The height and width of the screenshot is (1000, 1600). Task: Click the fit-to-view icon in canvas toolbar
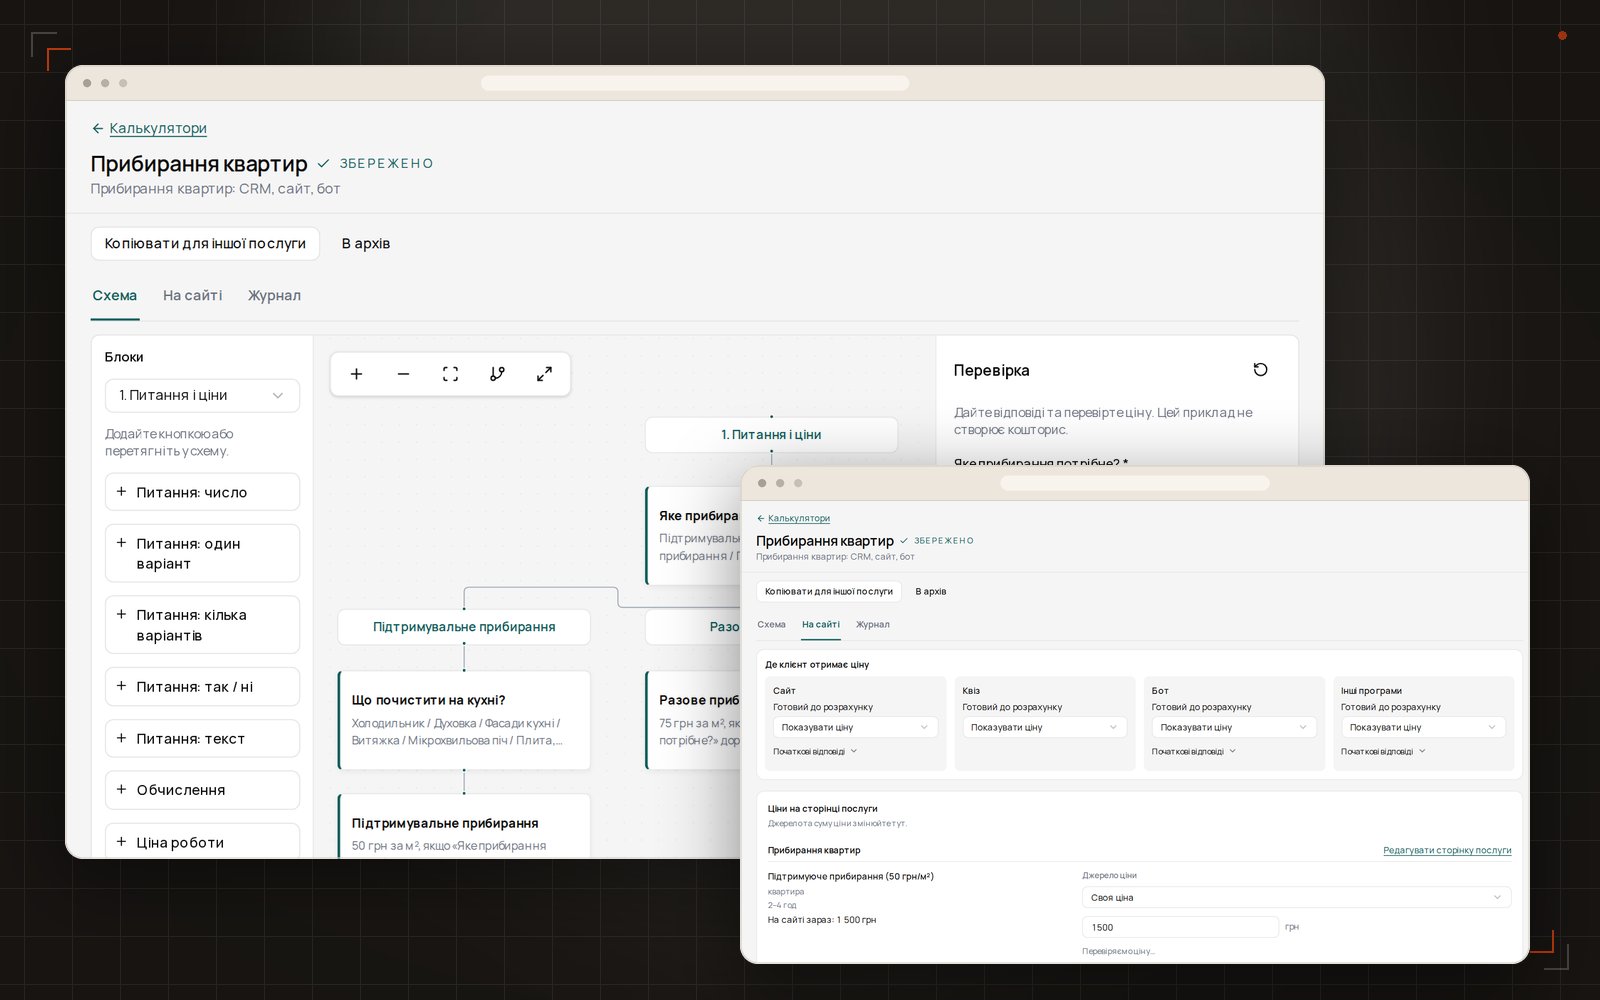(450, 374)
